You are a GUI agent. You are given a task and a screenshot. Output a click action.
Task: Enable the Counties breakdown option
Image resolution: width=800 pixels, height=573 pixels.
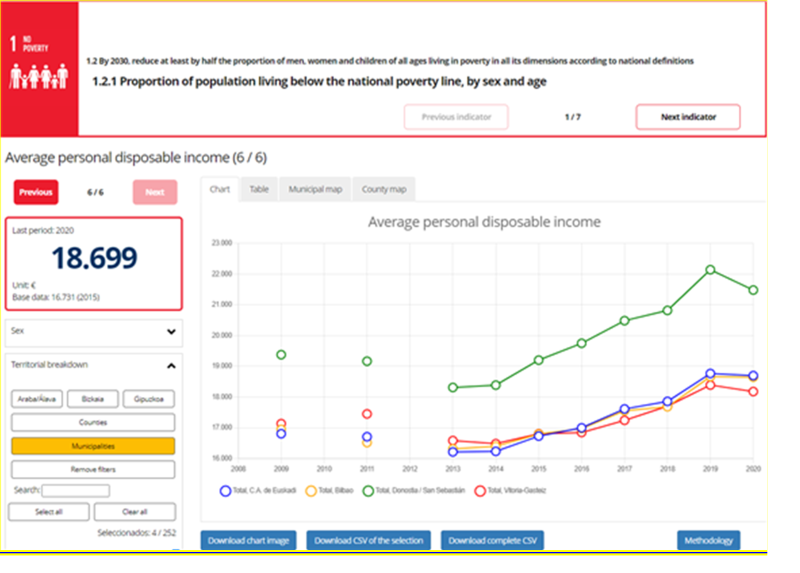coord(93,423)
